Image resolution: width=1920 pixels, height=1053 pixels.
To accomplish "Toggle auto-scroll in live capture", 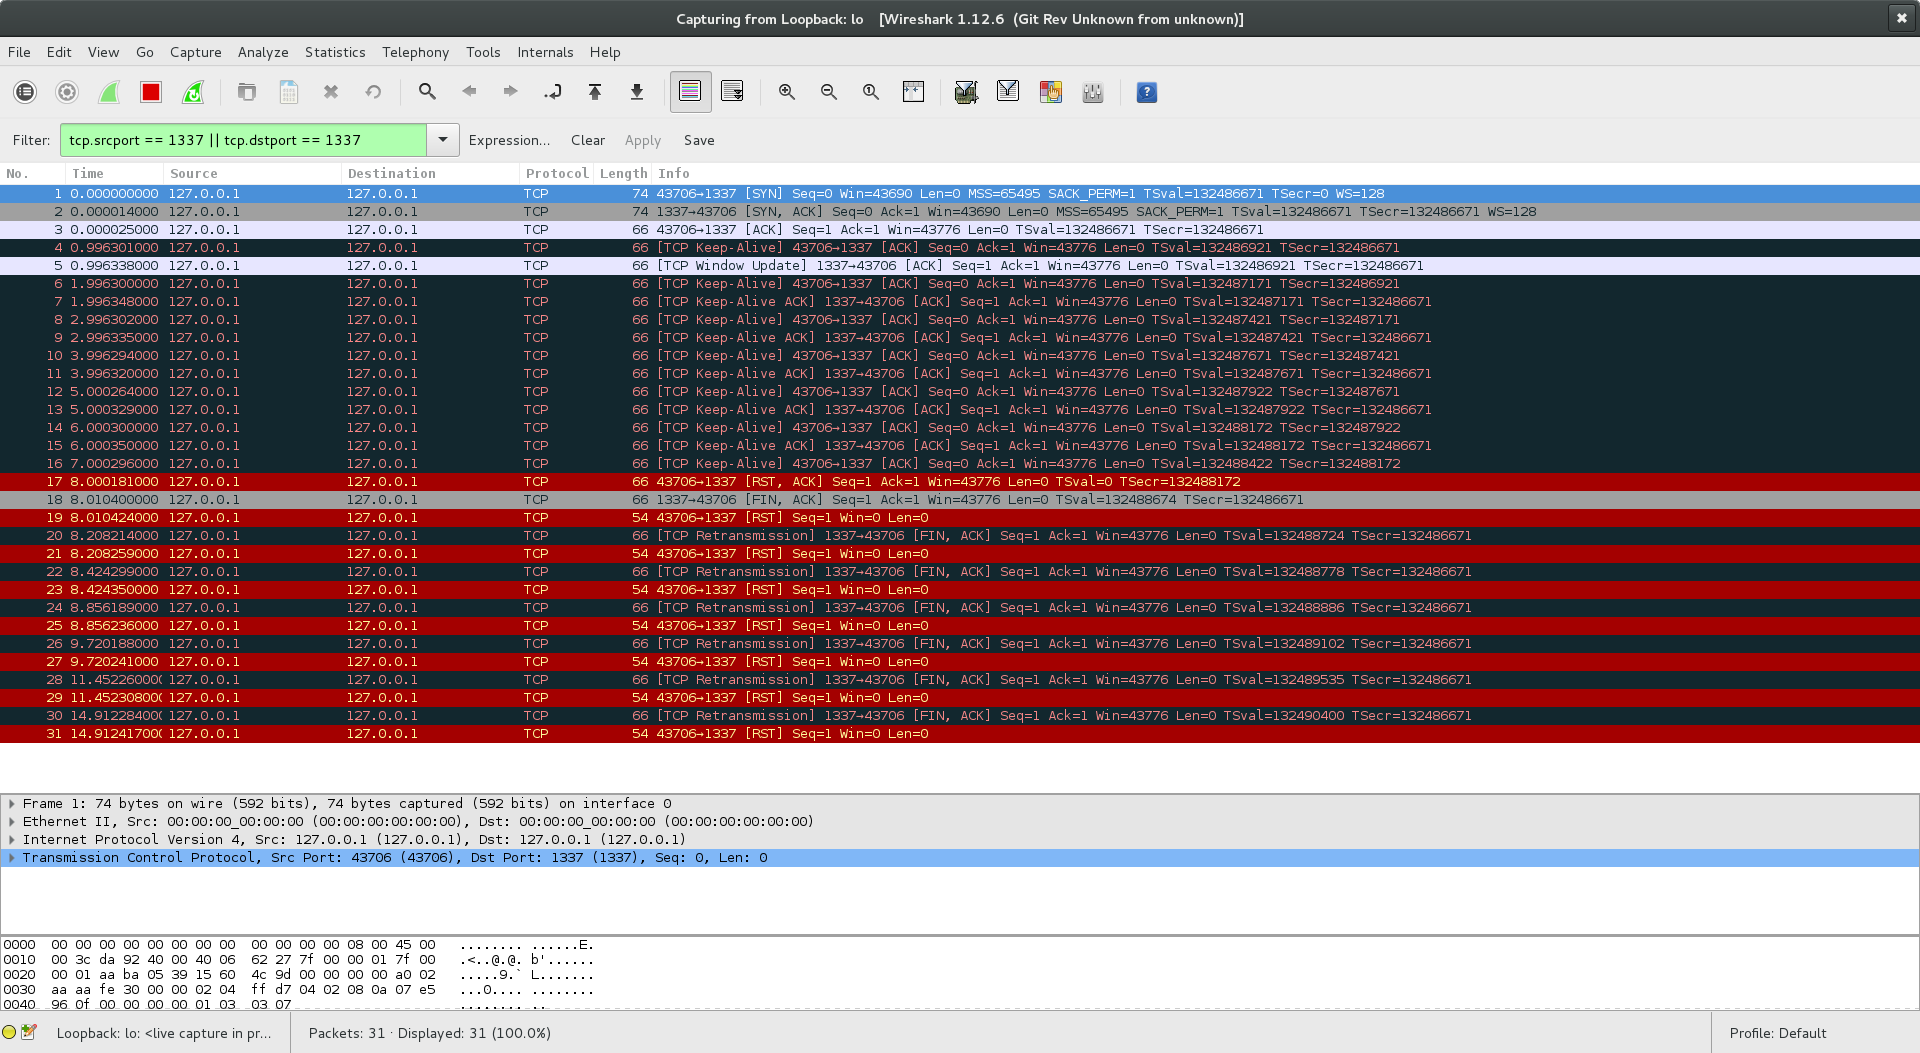I will [x=734, y=91].
